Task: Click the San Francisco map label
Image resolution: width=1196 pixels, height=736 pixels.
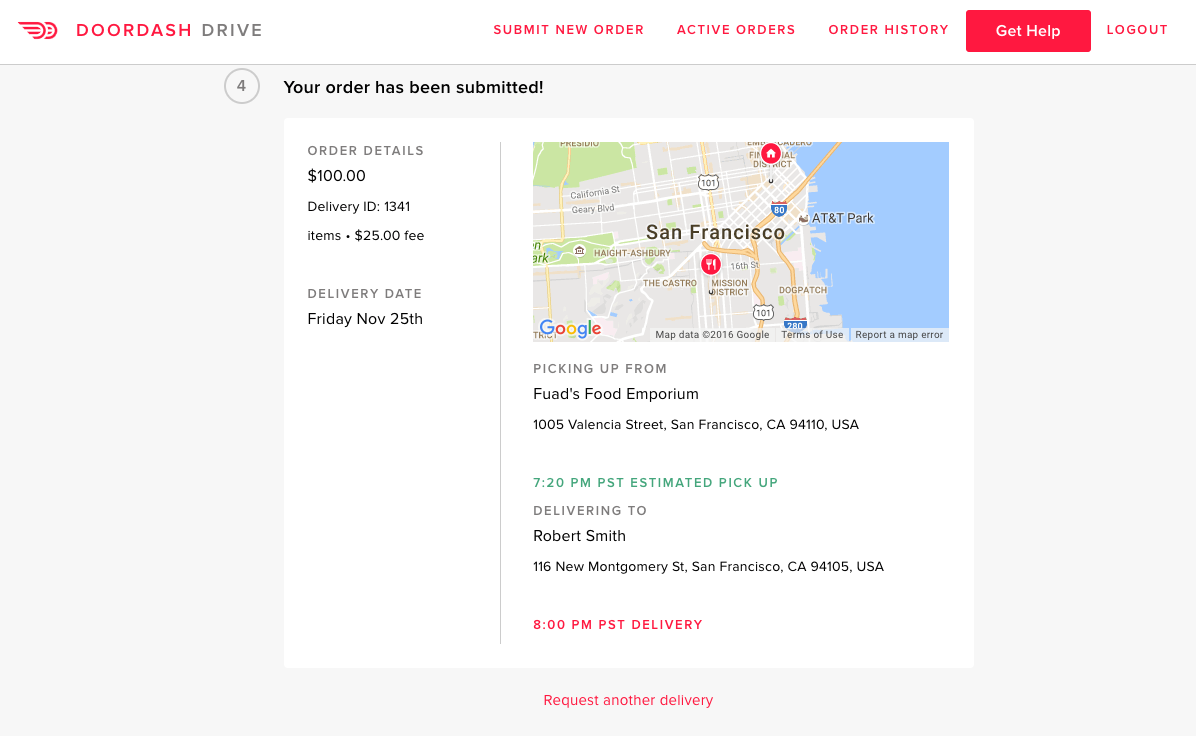Action: point(715,232)
